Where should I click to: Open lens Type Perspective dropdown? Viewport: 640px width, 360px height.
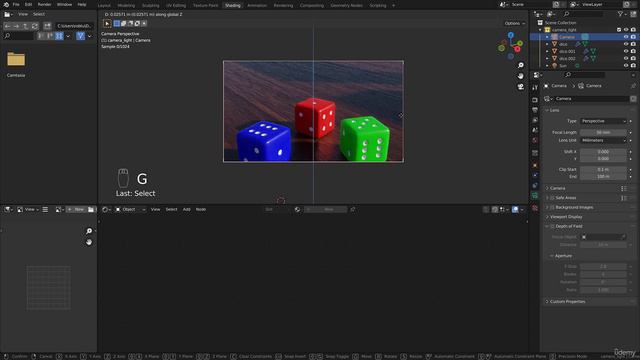pos(603,121)
